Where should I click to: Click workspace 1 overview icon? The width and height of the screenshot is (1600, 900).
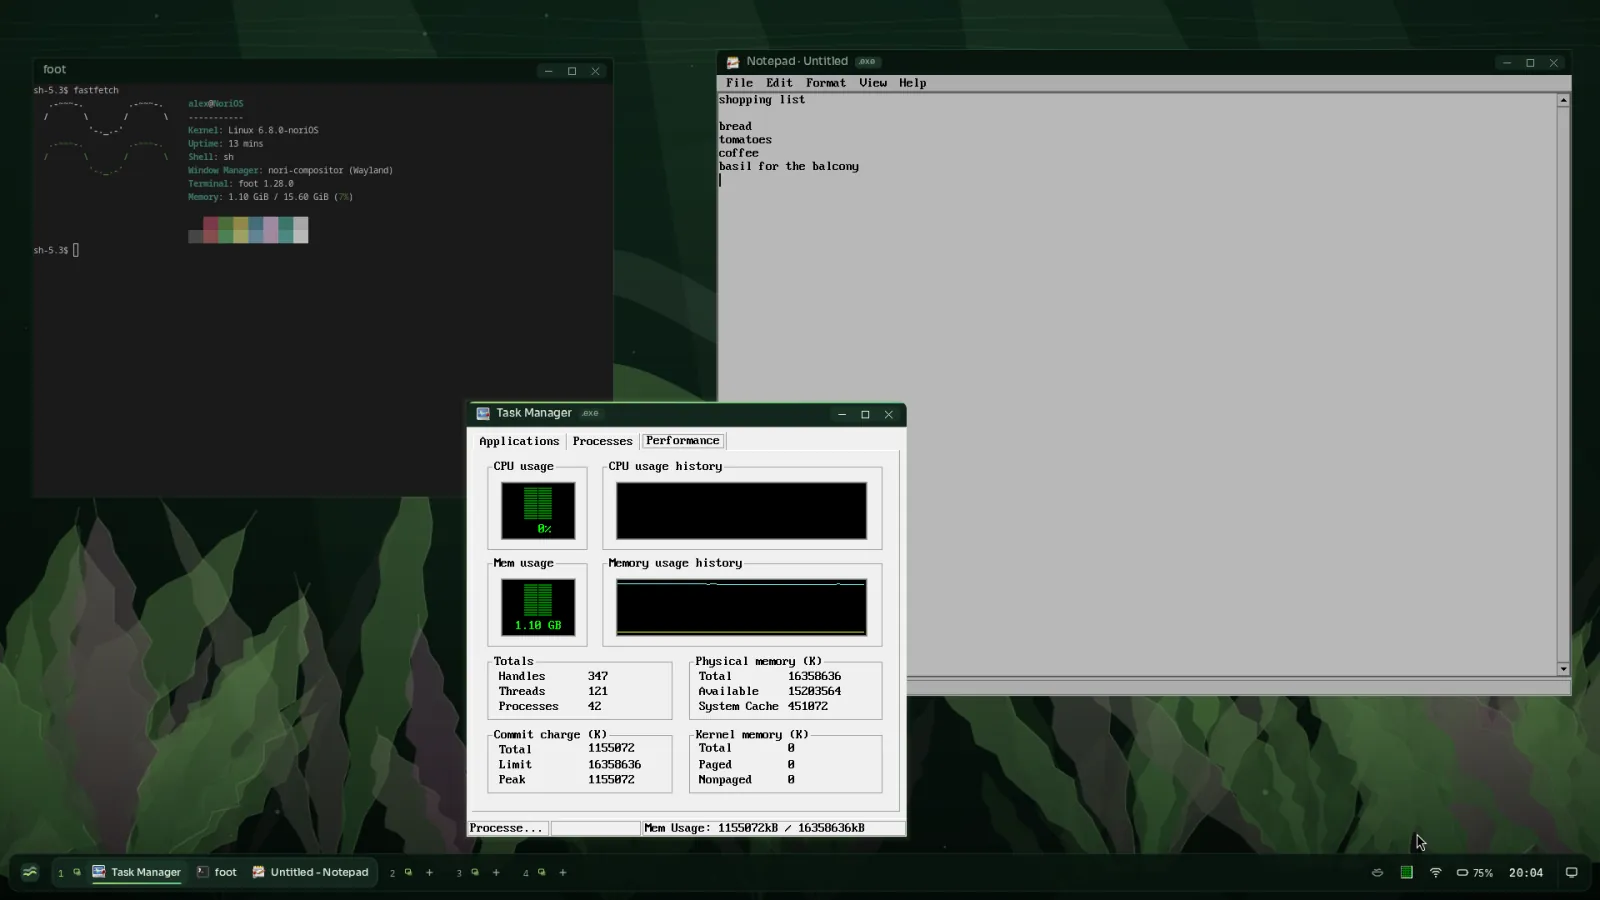76,872
